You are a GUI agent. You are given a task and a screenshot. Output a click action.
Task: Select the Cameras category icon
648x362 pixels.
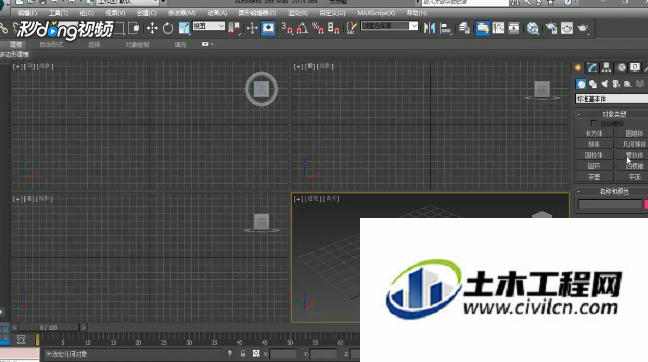tap(616, 84)
